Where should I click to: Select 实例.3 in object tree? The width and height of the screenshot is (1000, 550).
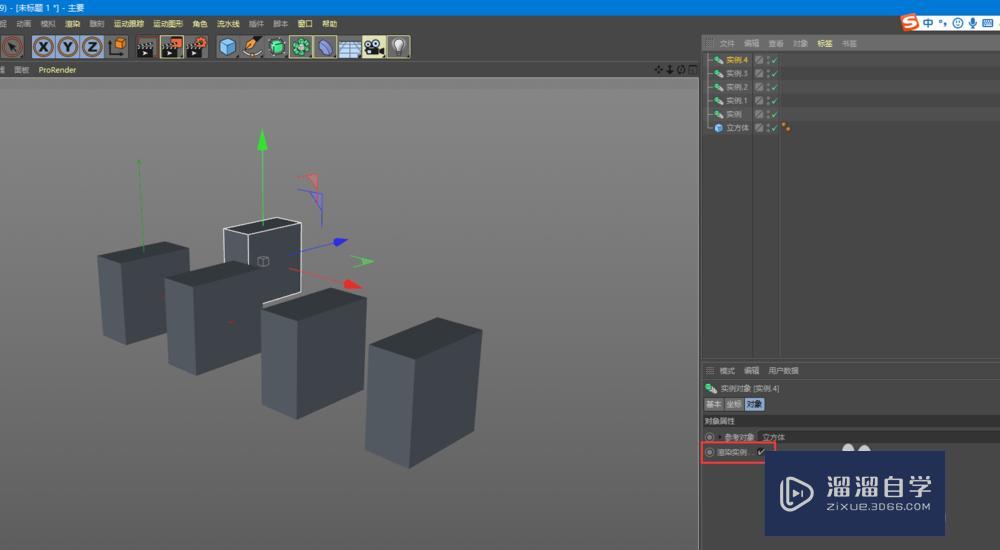click(x=737, y=73)
